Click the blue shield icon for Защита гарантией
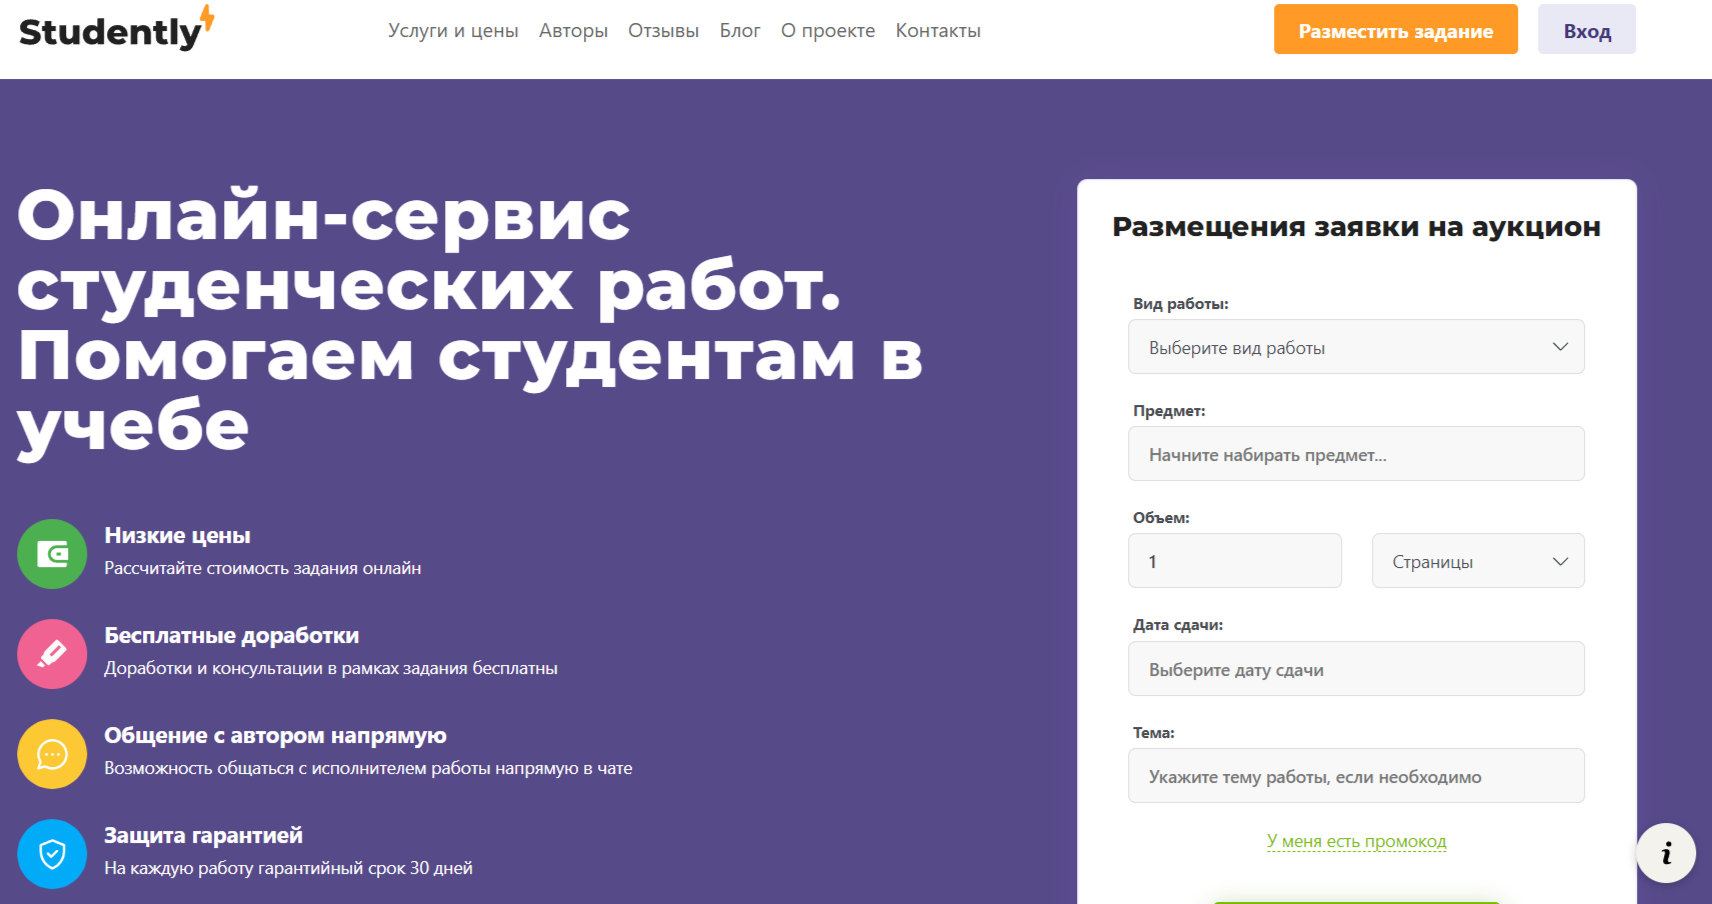Viewport: 1712px width, 904px height. pos(52,854)
